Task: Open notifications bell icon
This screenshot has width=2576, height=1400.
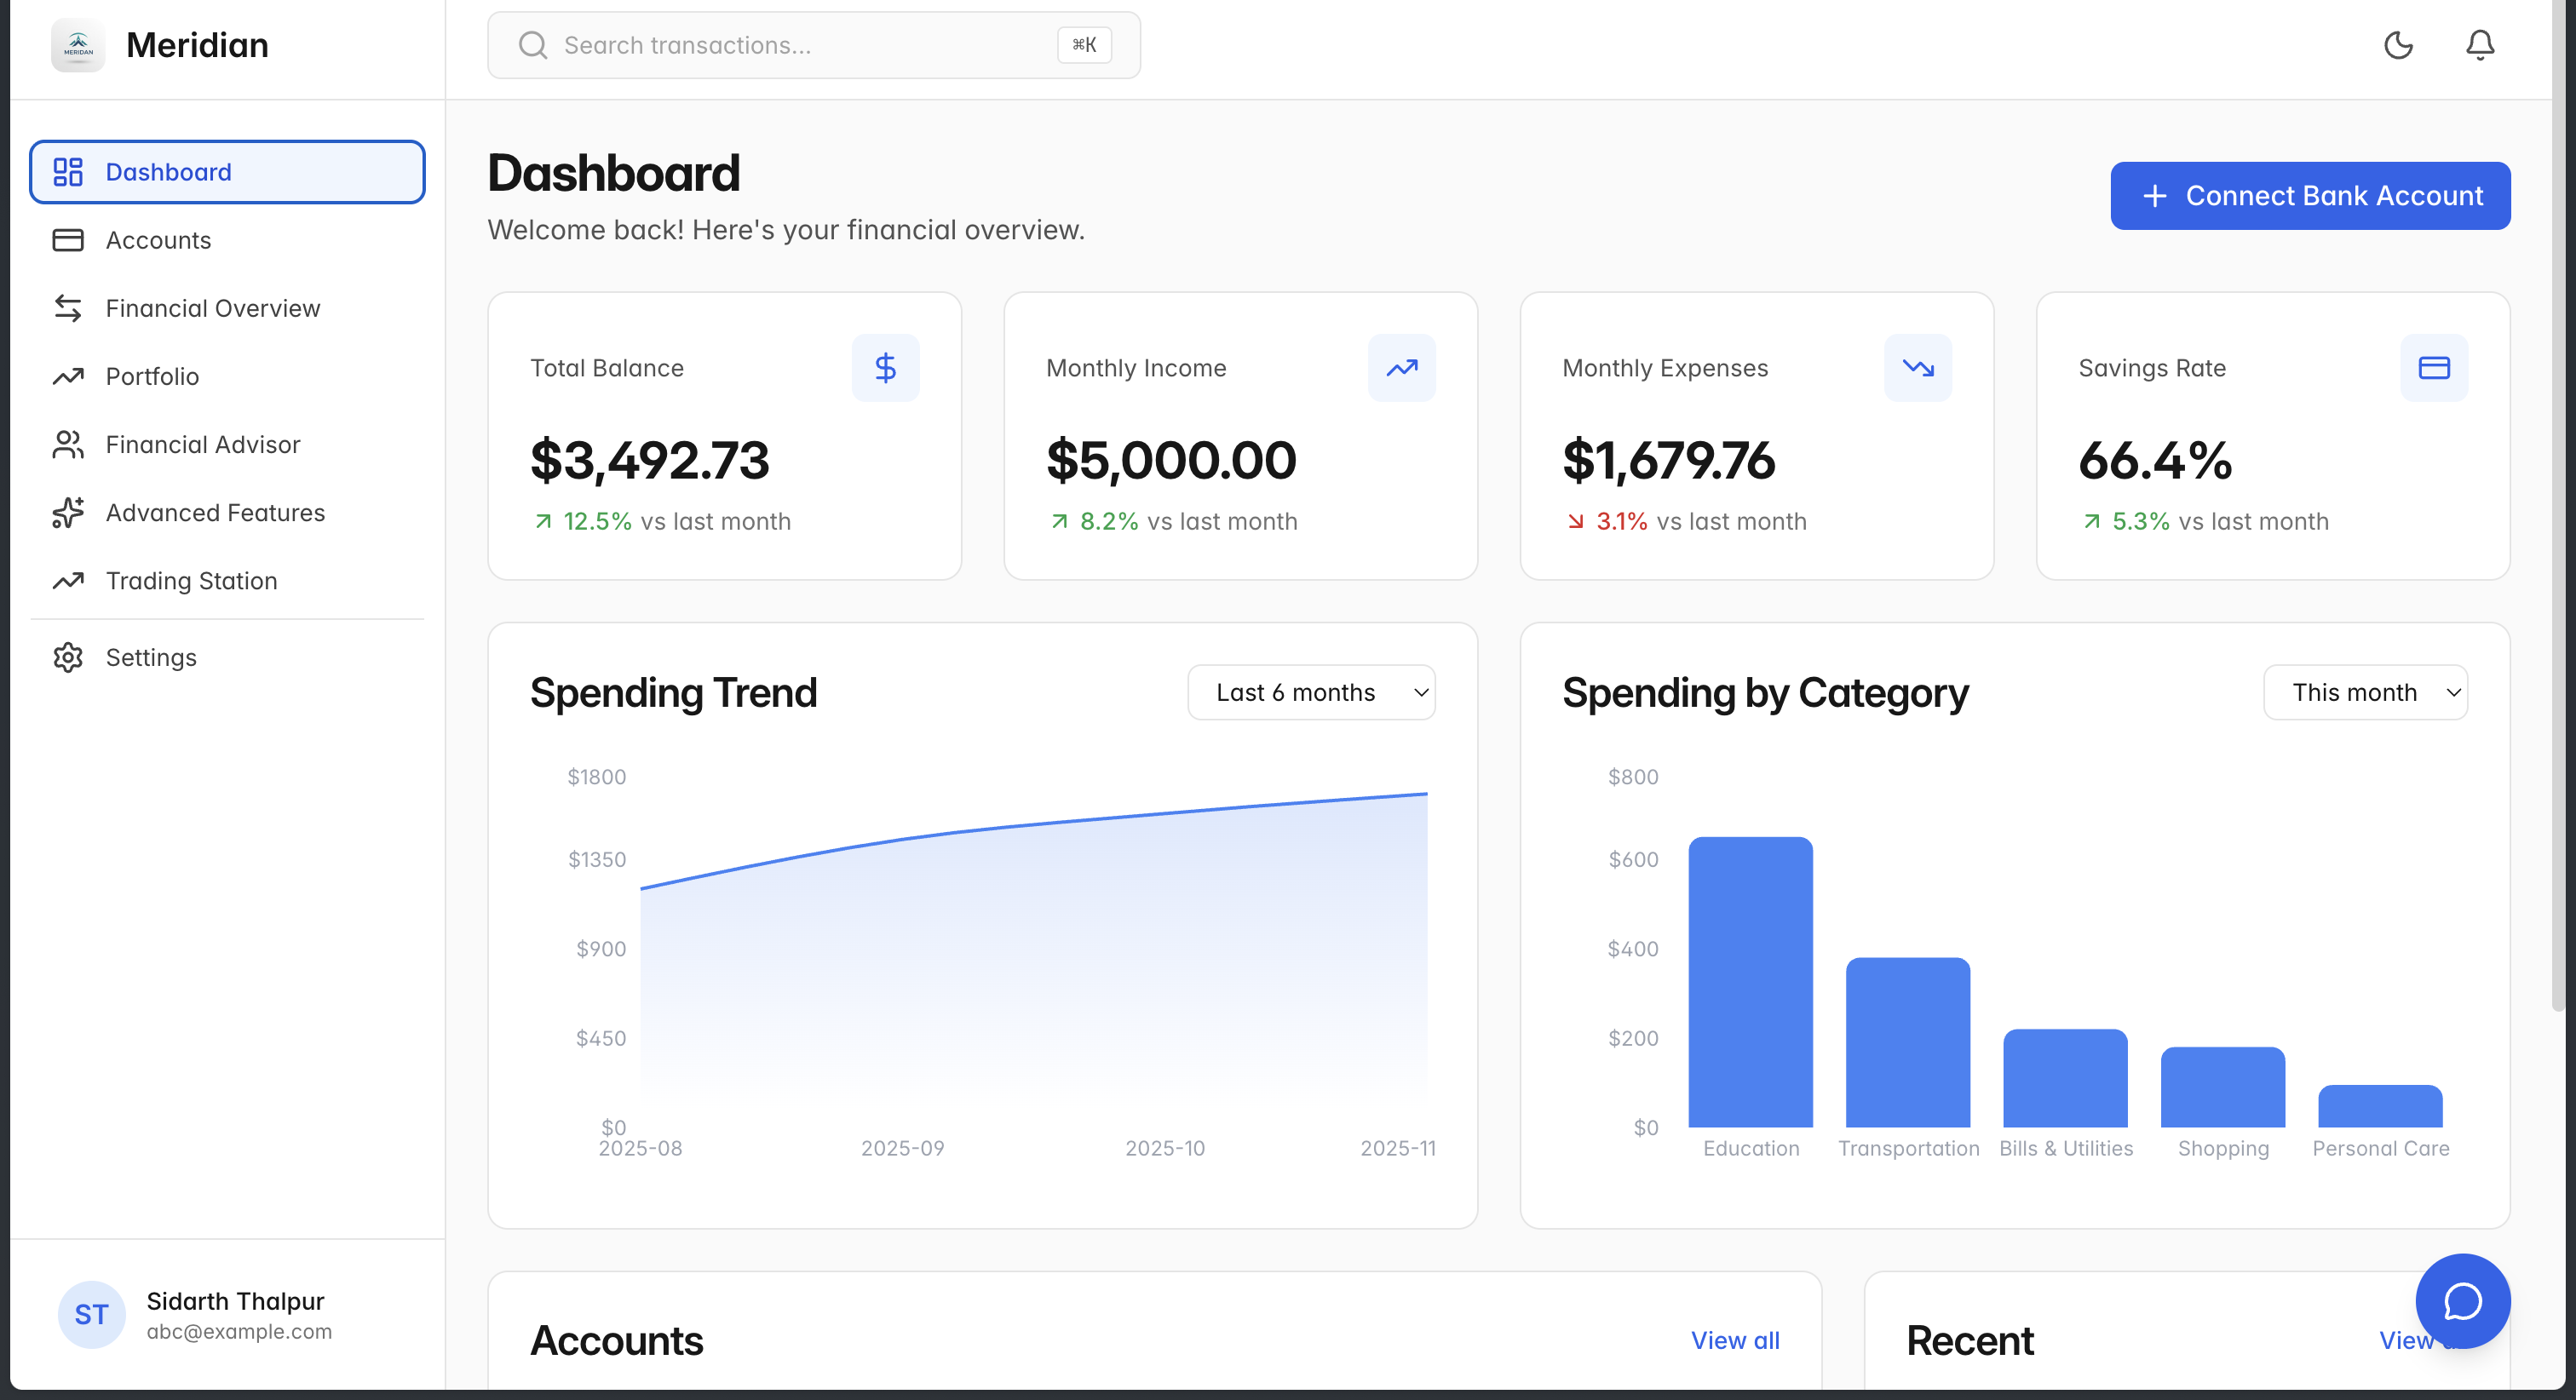Action: point(2479,45)
